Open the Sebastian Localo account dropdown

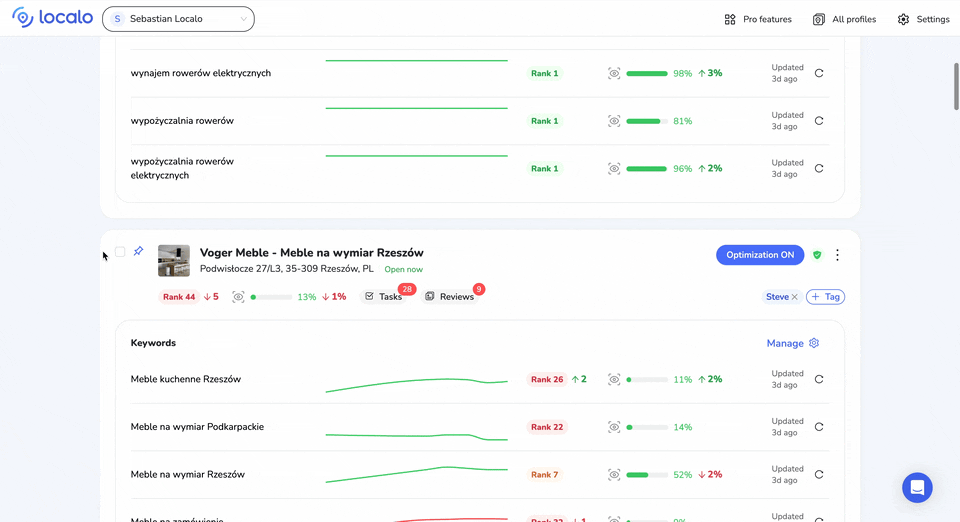pos(178,19)
